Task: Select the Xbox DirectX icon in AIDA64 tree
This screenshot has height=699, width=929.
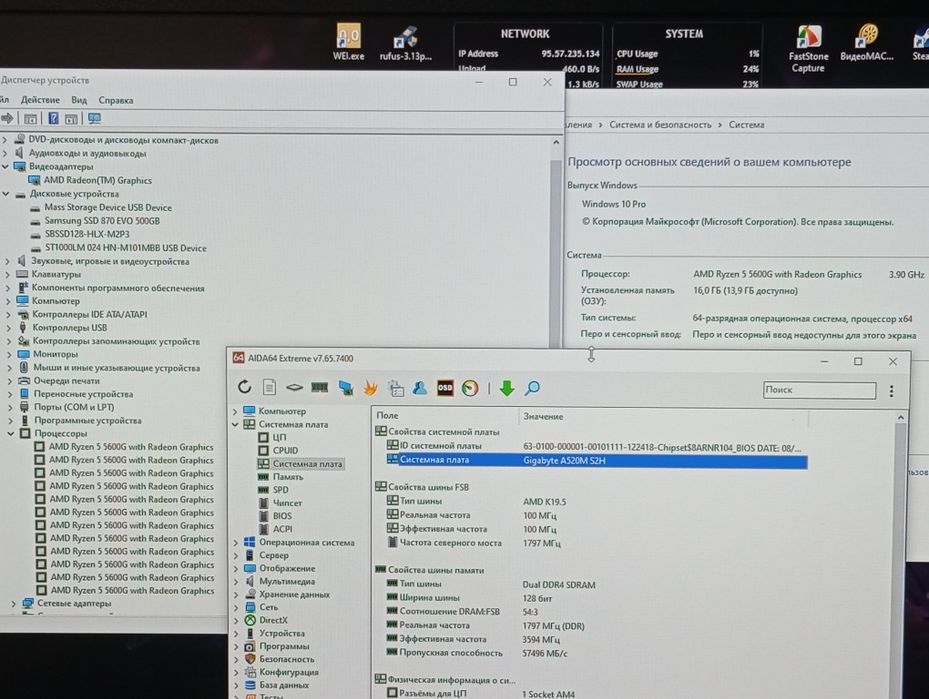Action: tap(251, 620)
